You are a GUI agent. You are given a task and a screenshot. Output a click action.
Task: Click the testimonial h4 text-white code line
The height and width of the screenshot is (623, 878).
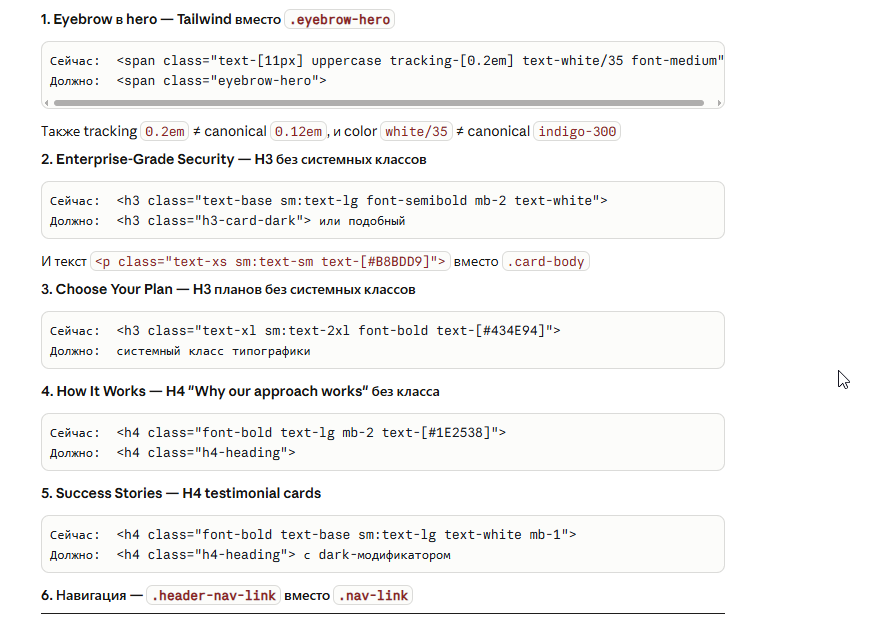click(x=345, y=534)
